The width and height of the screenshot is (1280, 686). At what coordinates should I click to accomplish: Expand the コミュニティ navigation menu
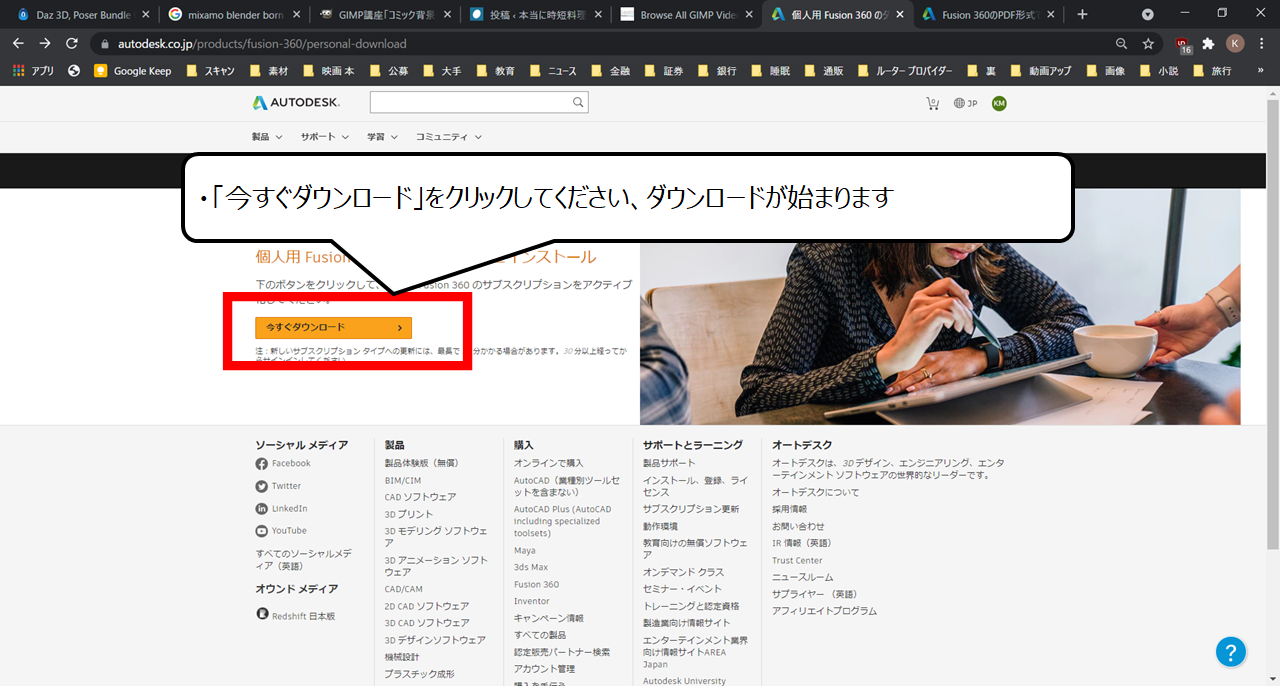point(449,137)
